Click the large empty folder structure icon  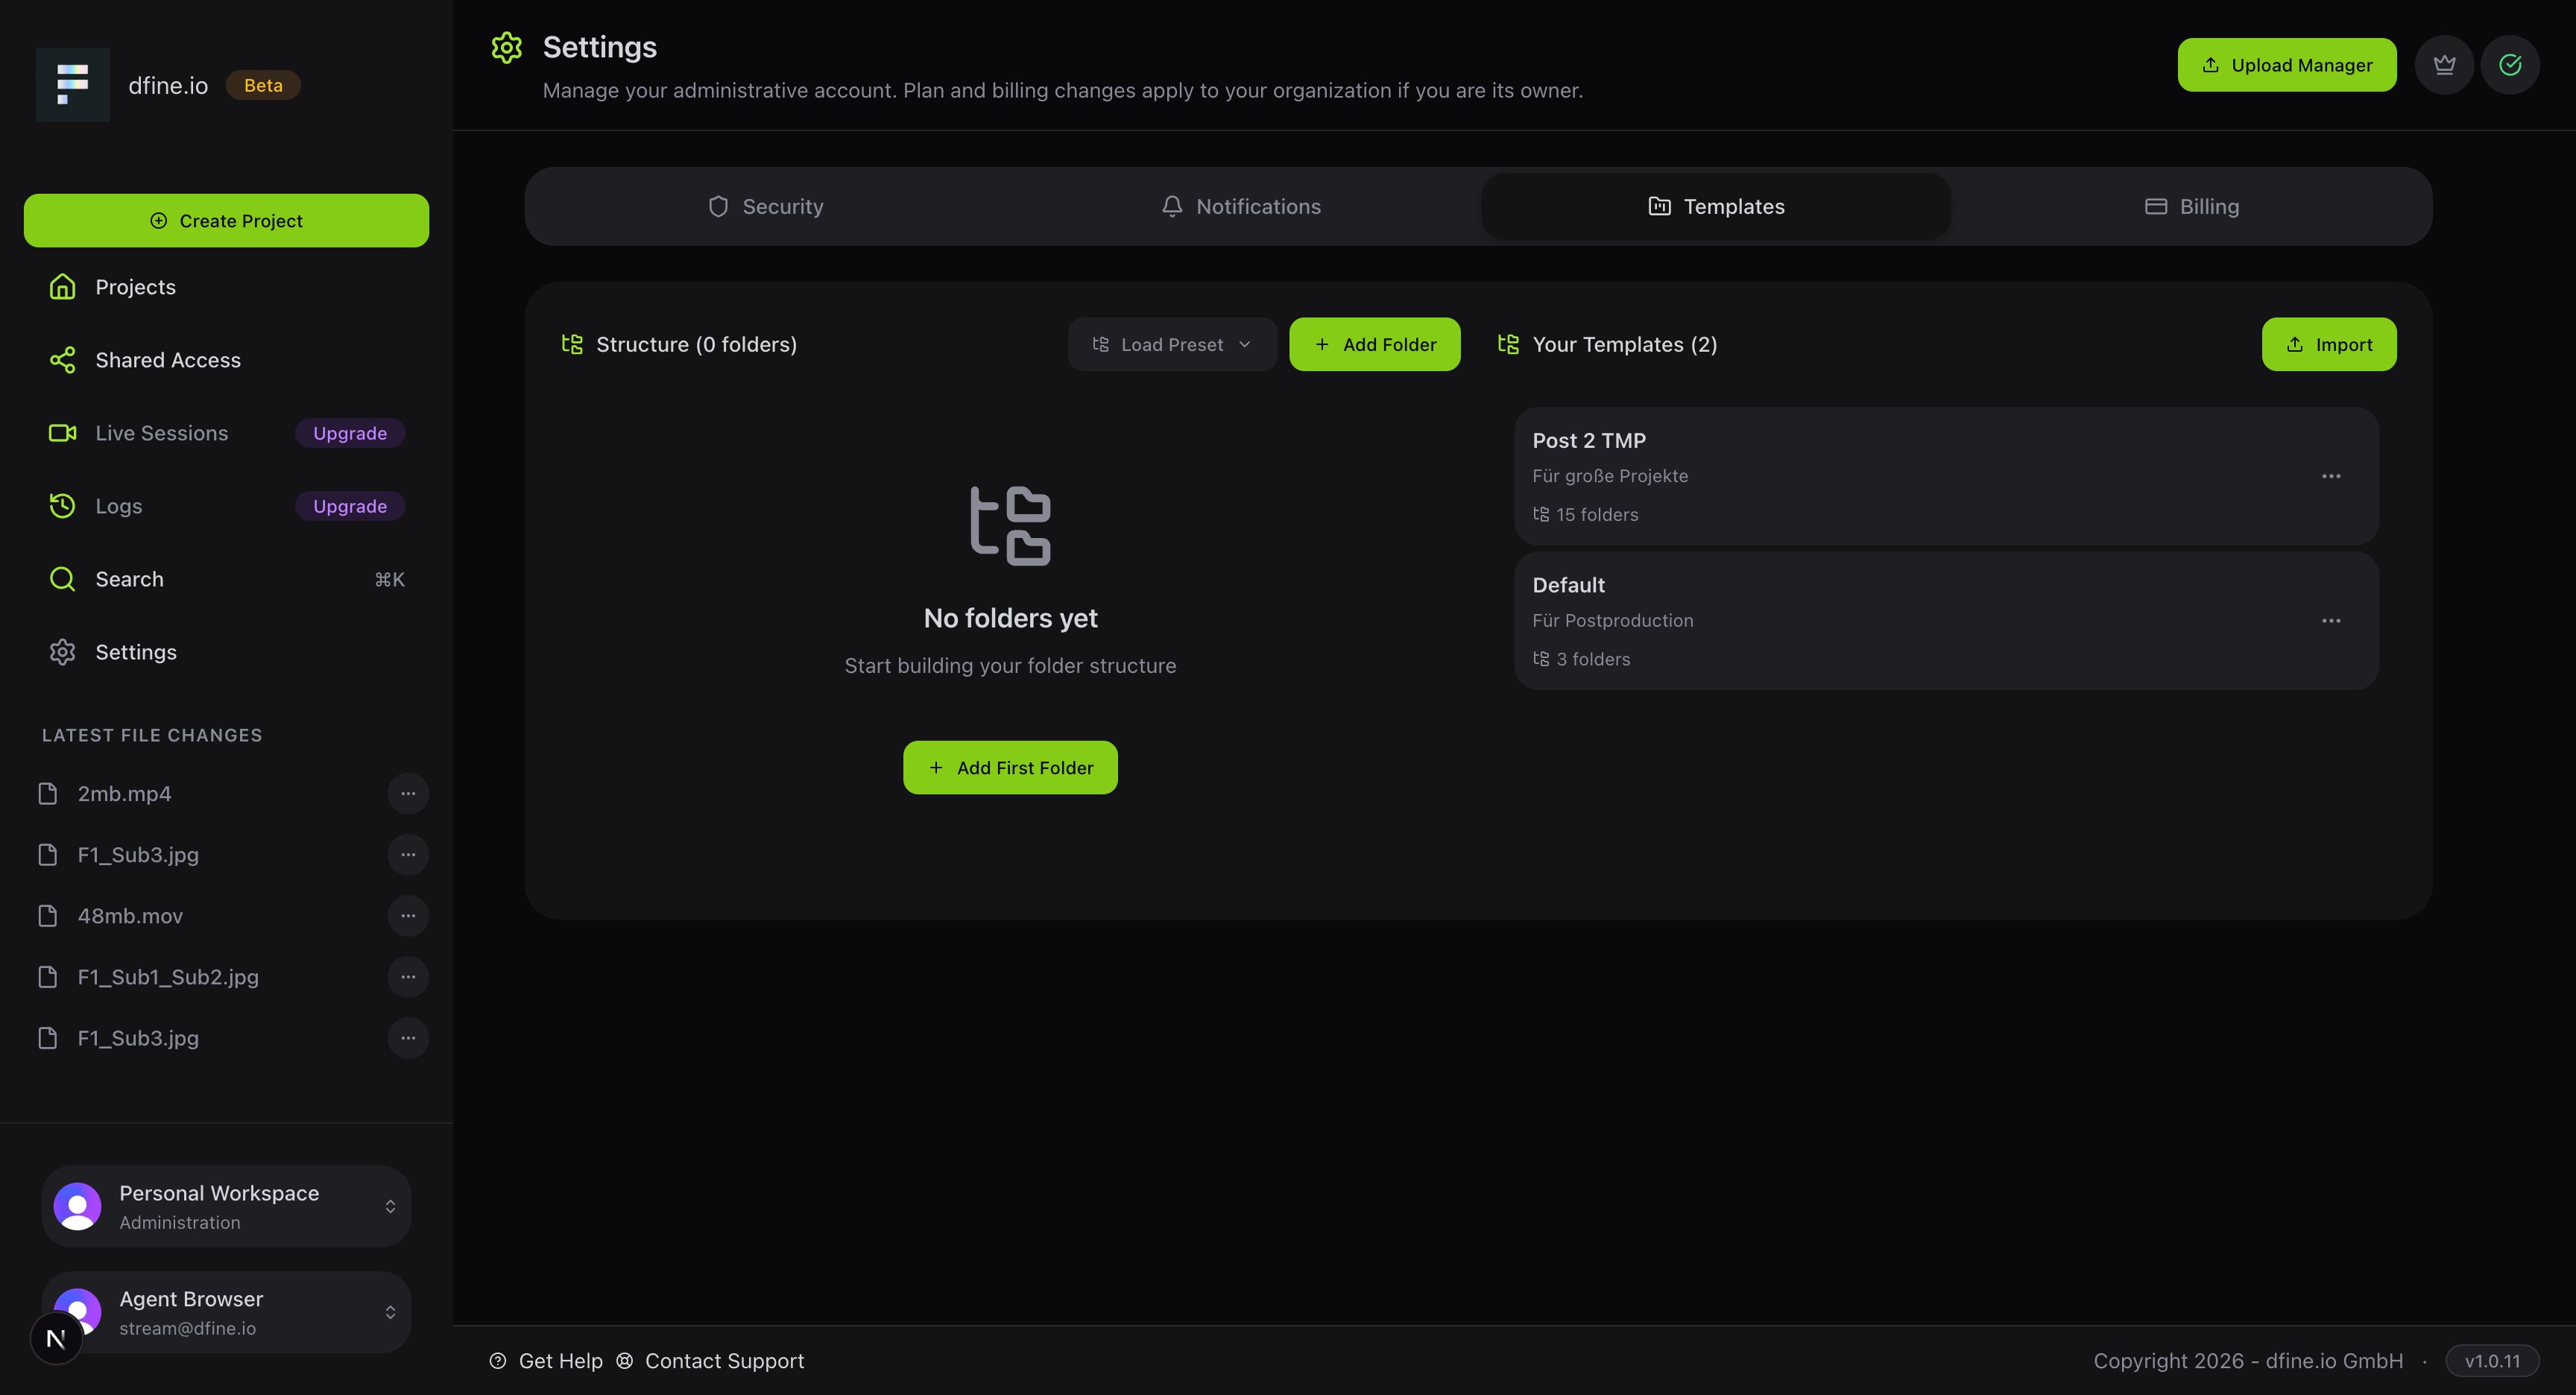[x=1010, y=526]
